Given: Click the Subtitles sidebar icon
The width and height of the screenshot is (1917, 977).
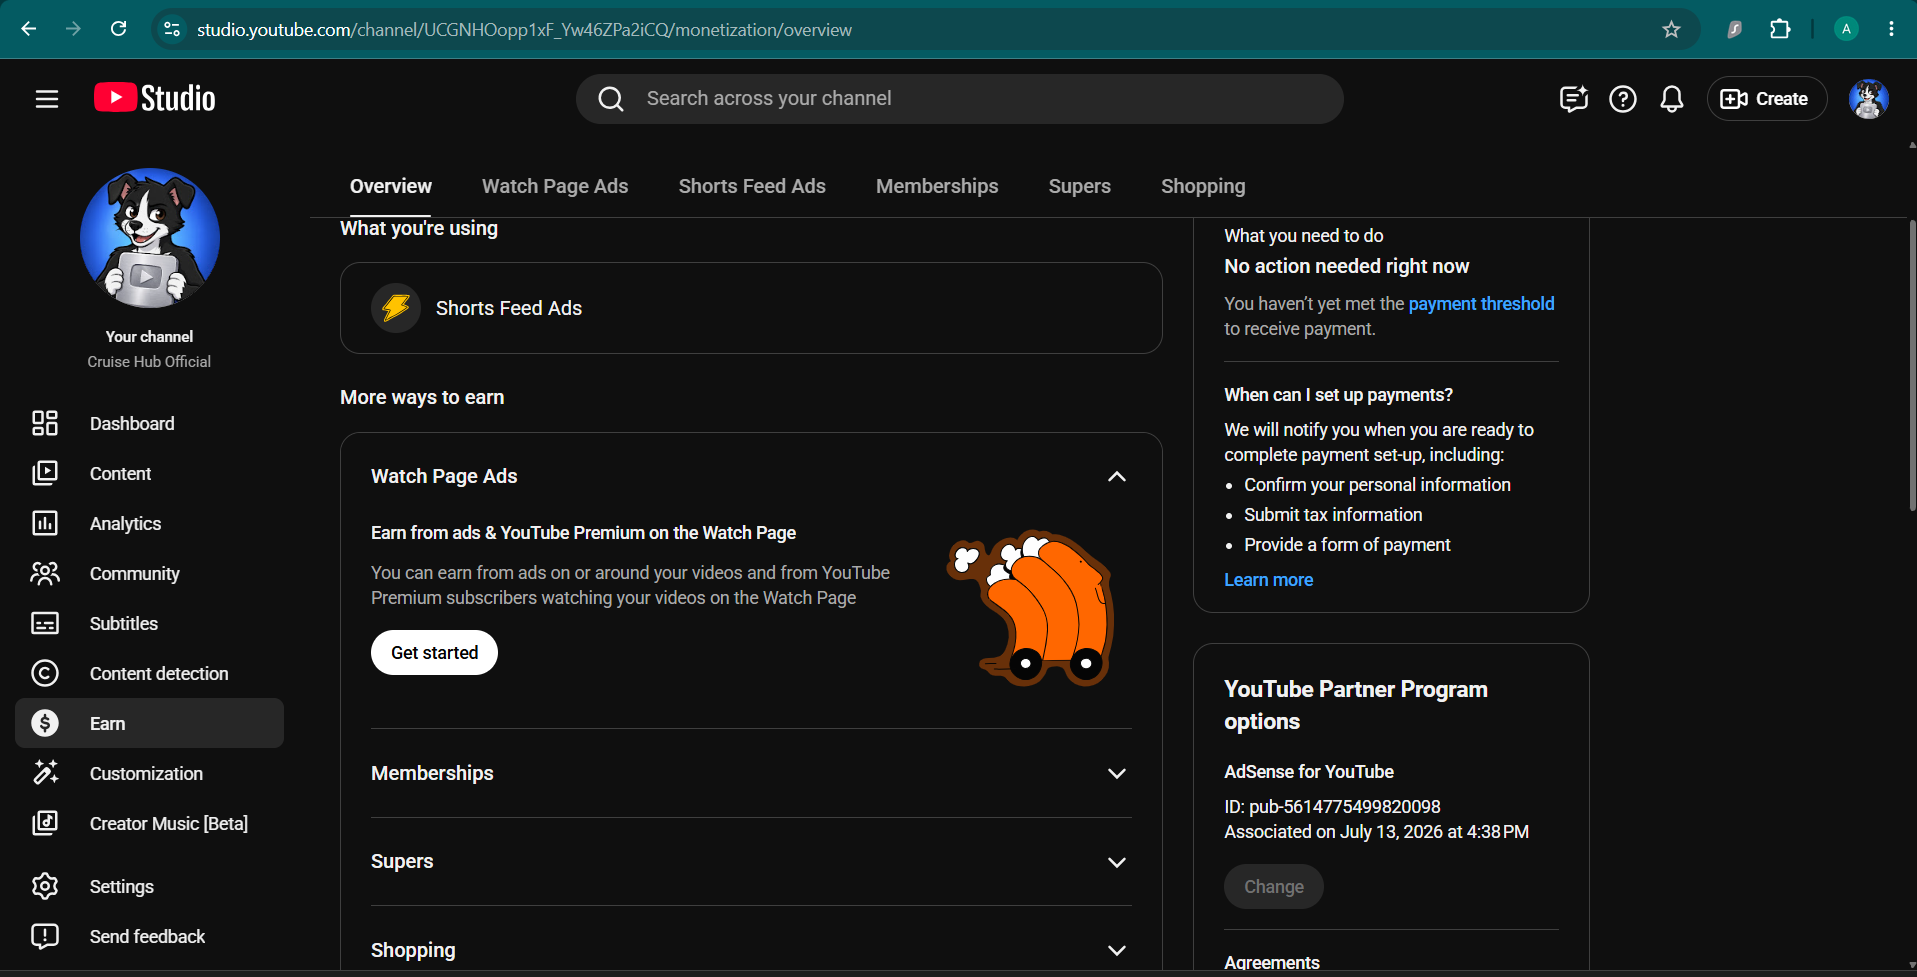Looking at the screenshot, I should point(45,623).
